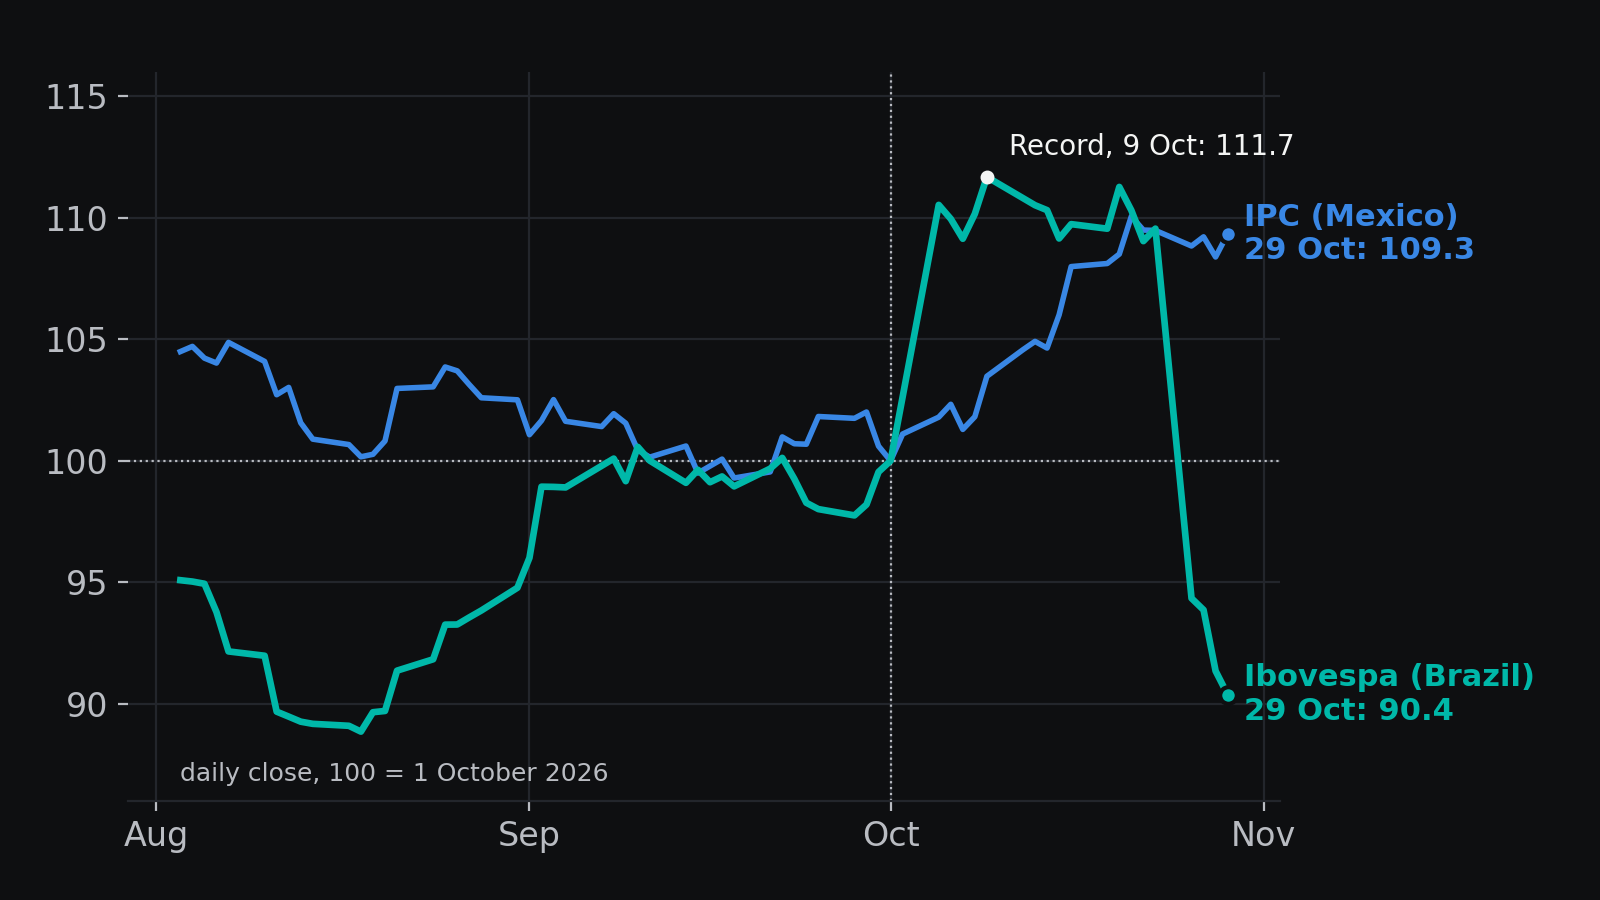The width and height of the screenshot is (1600, 900).
Task: Select the 'IPC (Mexico)' series label
Action: [x=1351, y=216]
